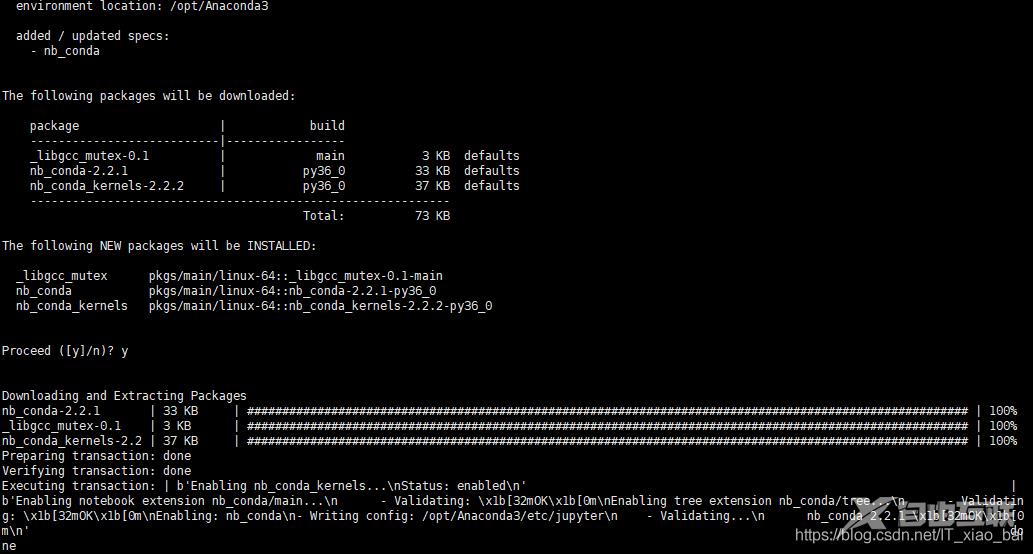Select '_libgcc_mutex-0.1' table row name

tap(89, 155)
